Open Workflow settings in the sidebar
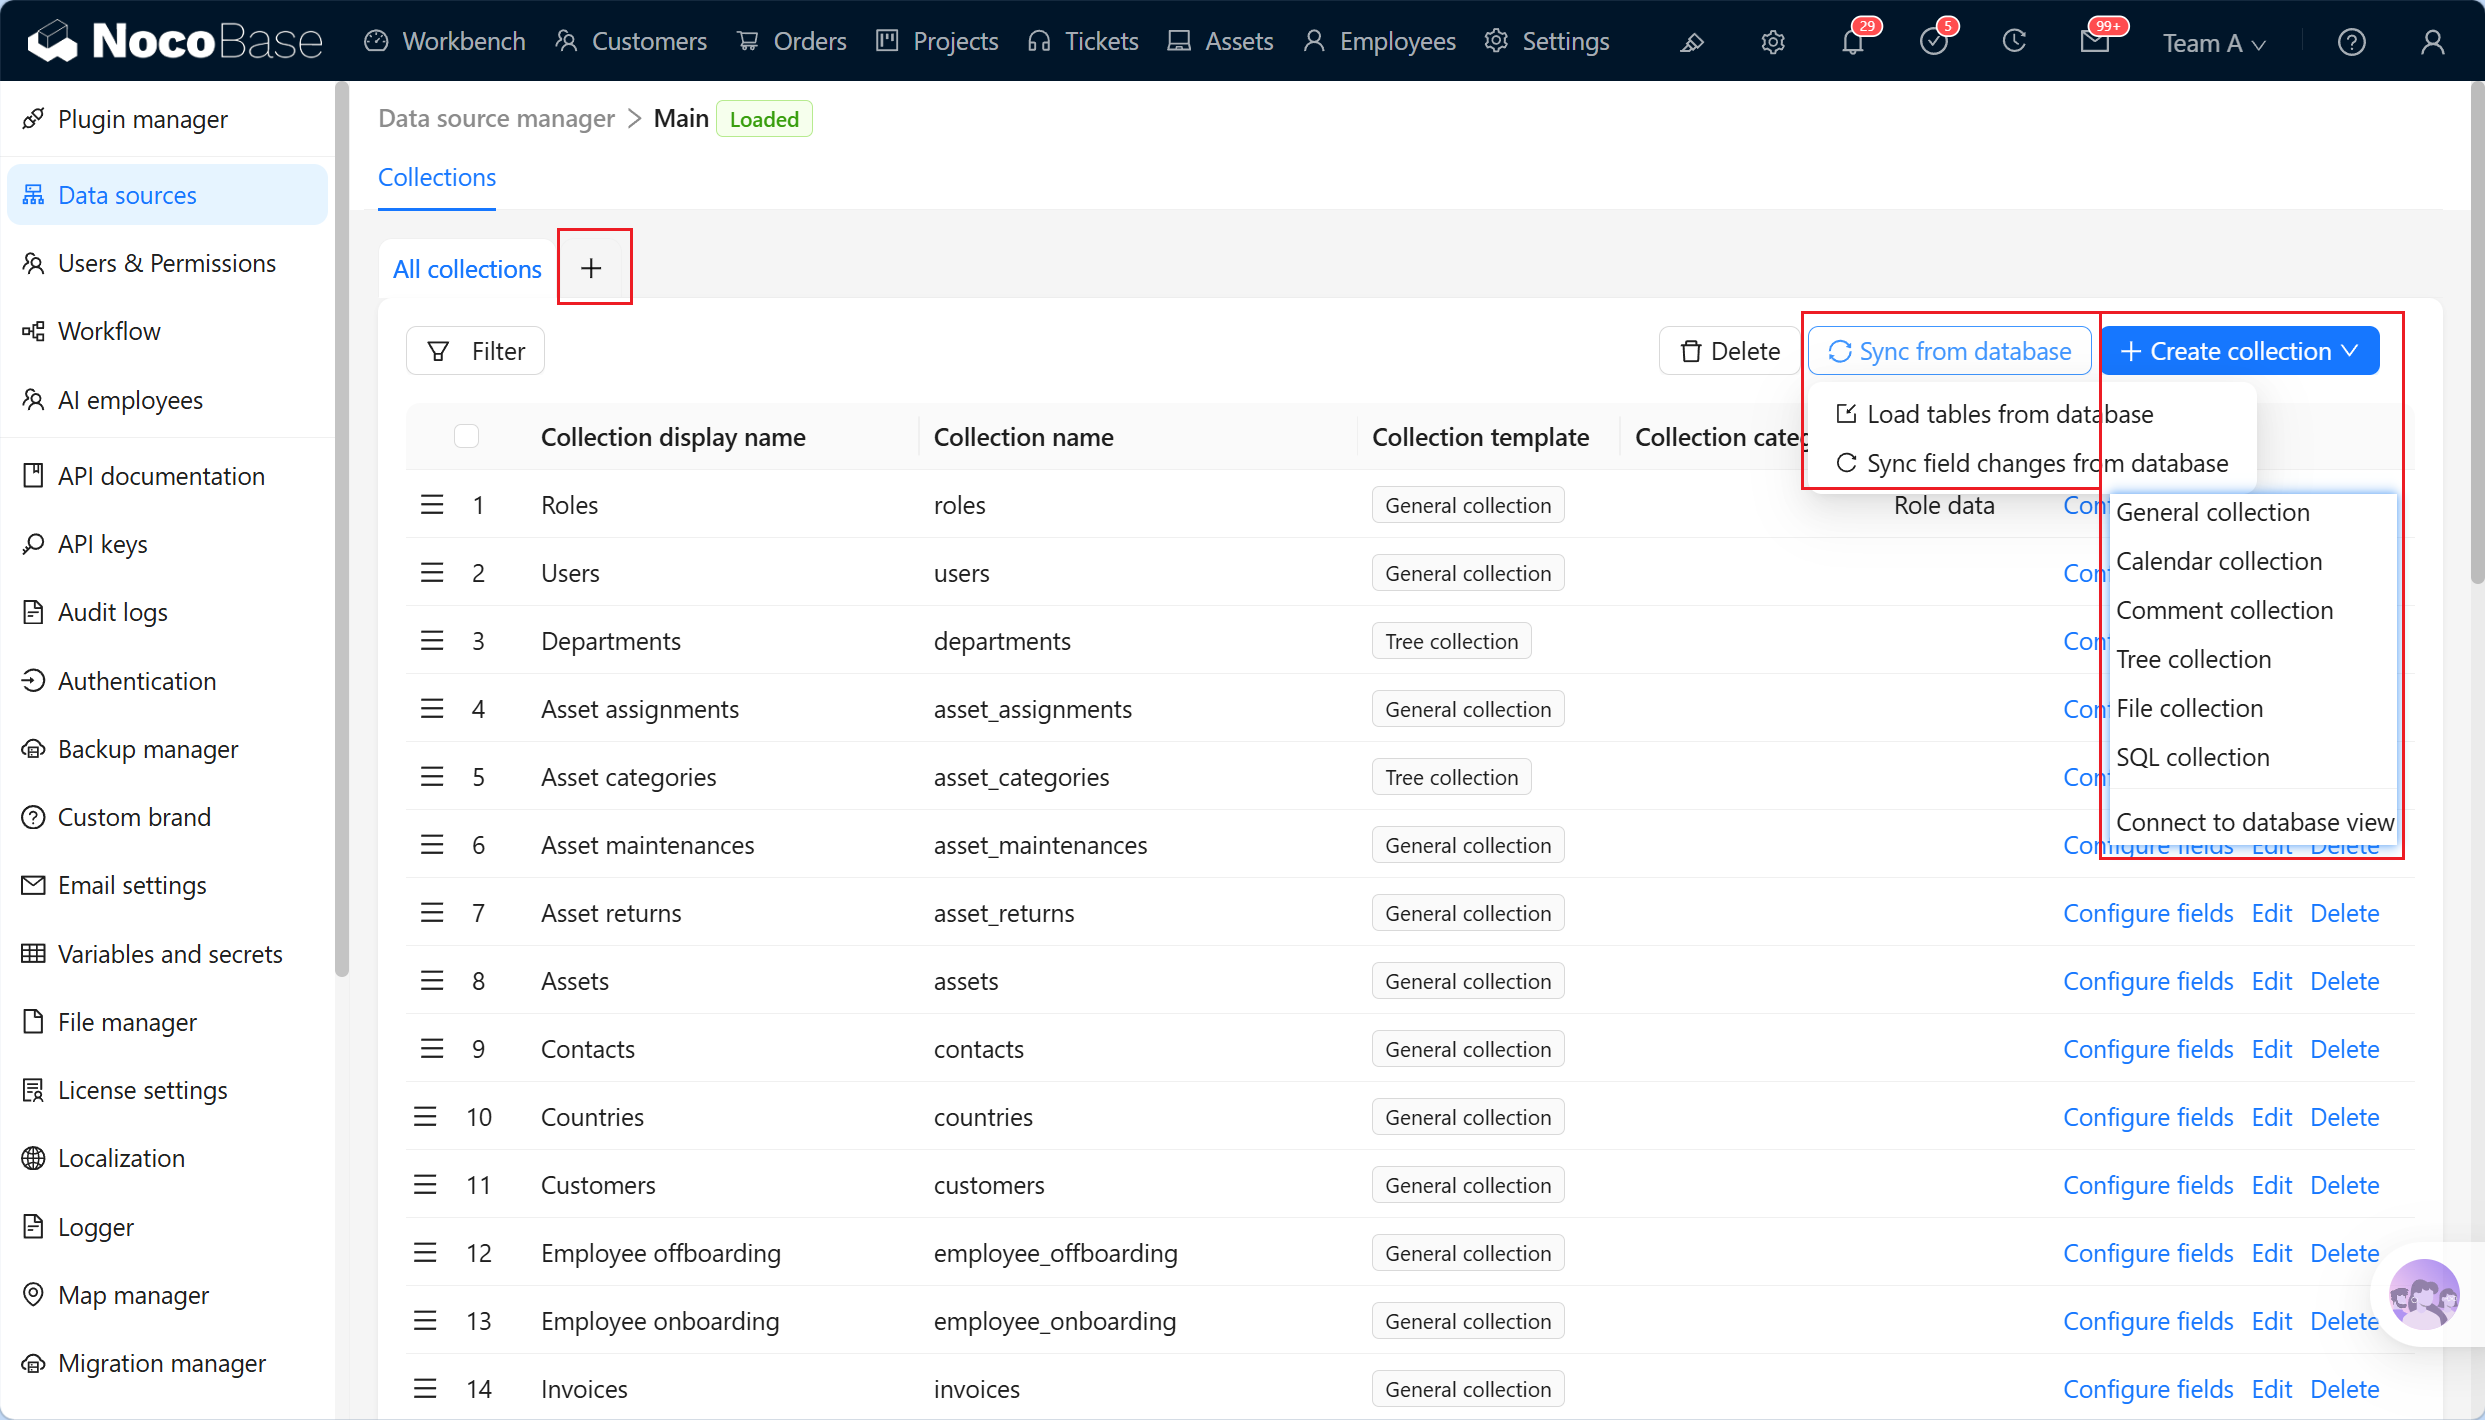The width and height of the screenshot is (2485, 1420). (167, 331)
